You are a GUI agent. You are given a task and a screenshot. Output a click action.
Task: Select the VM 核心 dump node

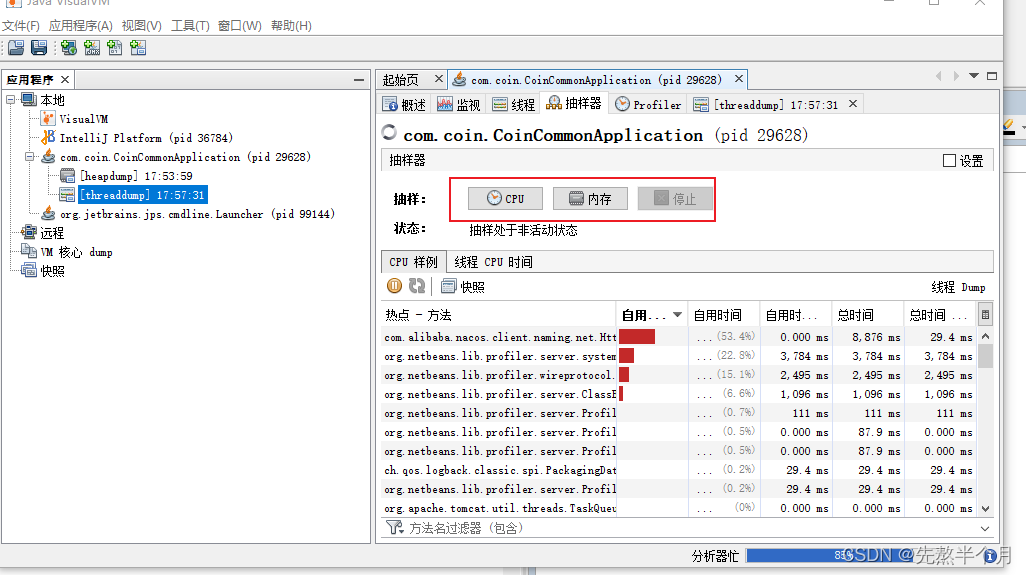76,252
